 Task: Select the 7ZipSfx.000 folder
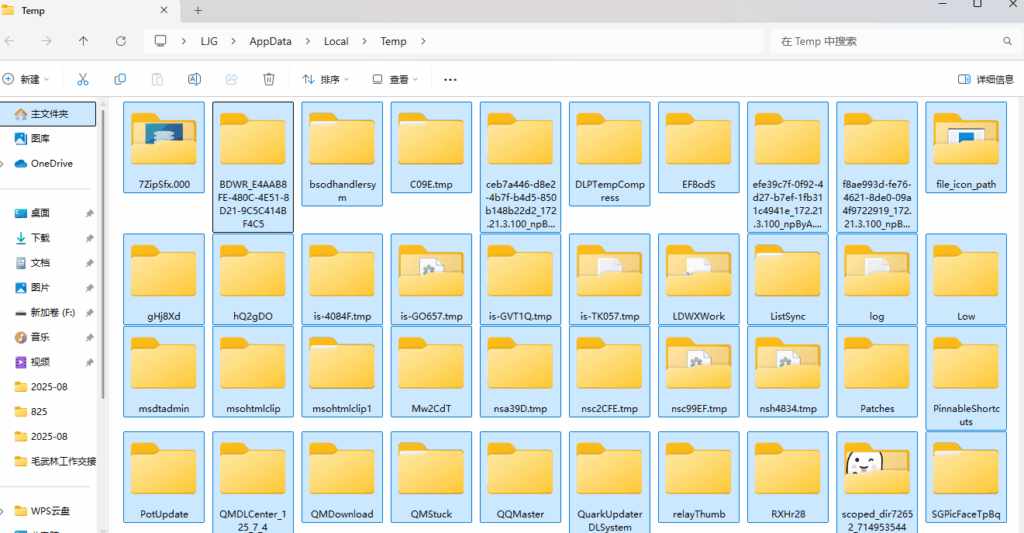(164, 146)
